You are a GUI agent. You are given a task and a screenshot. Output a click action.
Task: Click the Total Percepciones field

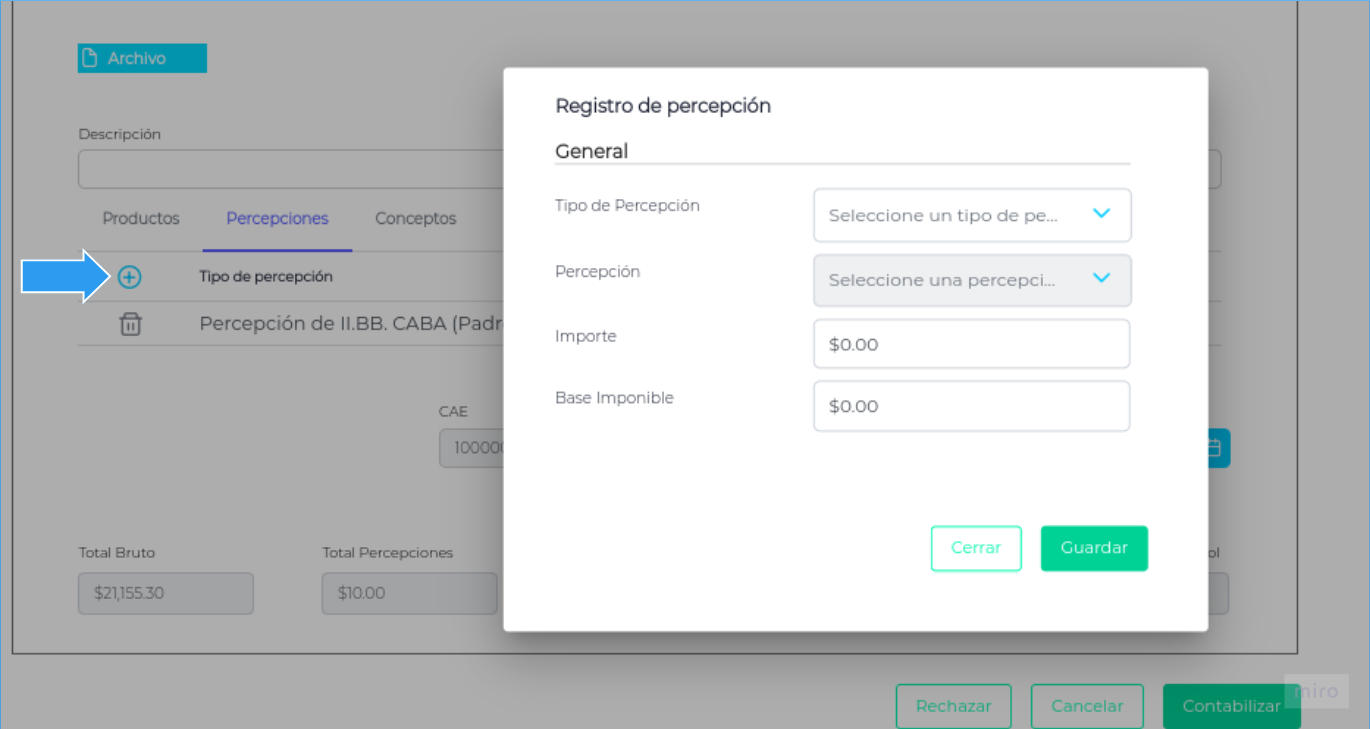pos(409,593)
